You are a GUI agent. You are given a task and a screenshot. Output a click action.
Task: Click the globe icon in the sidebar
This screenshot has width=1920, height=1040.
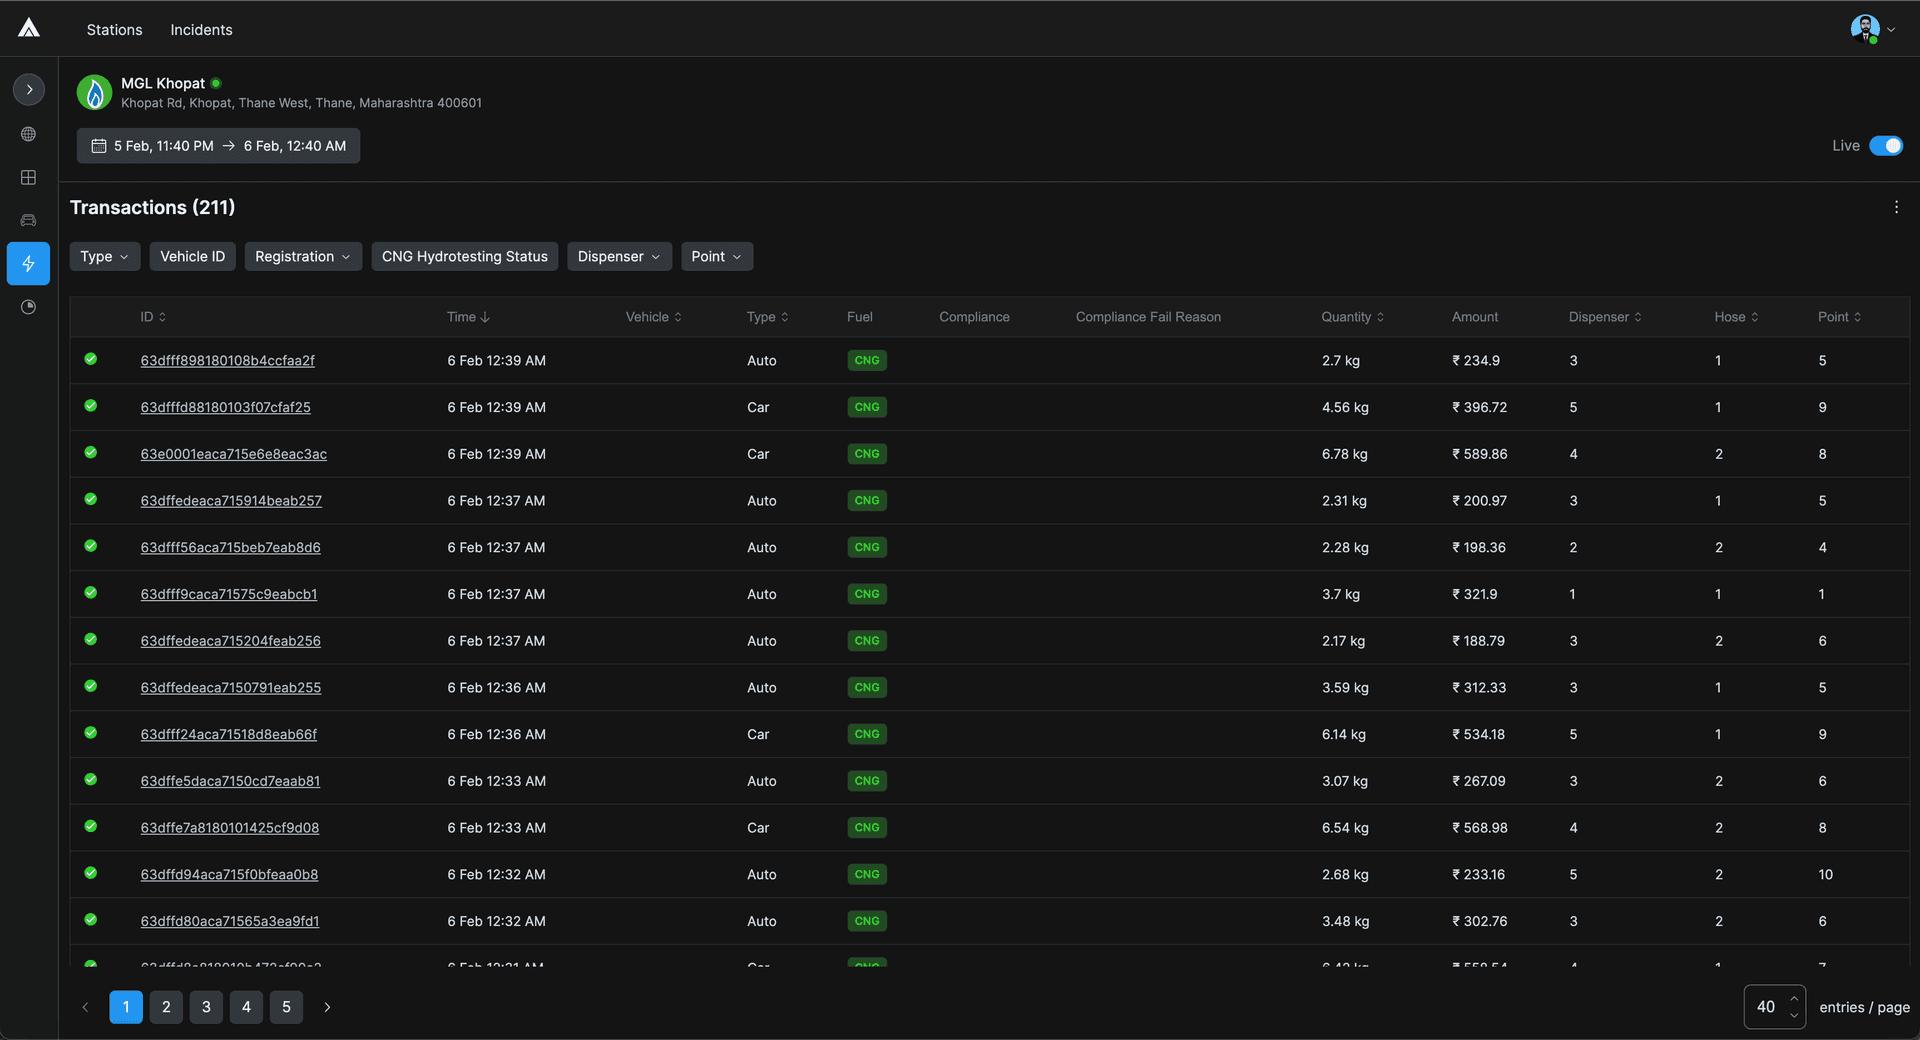point(28,134)
